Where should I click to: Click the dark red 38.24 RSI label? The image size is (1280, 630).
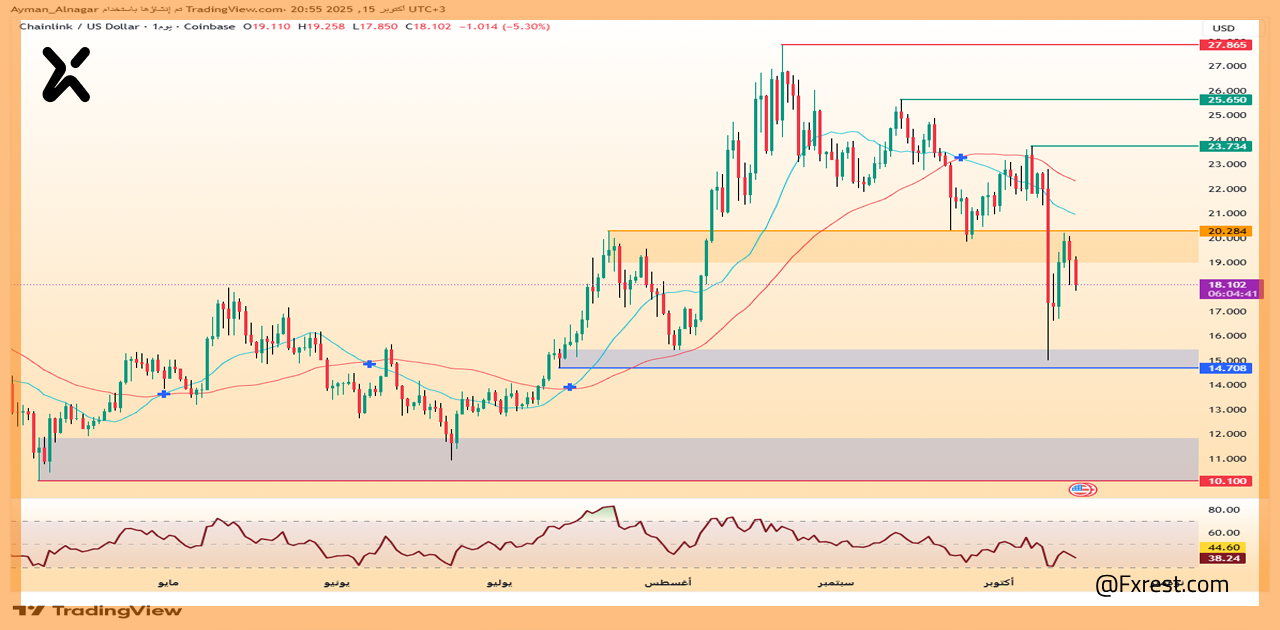pos(1226,559)
